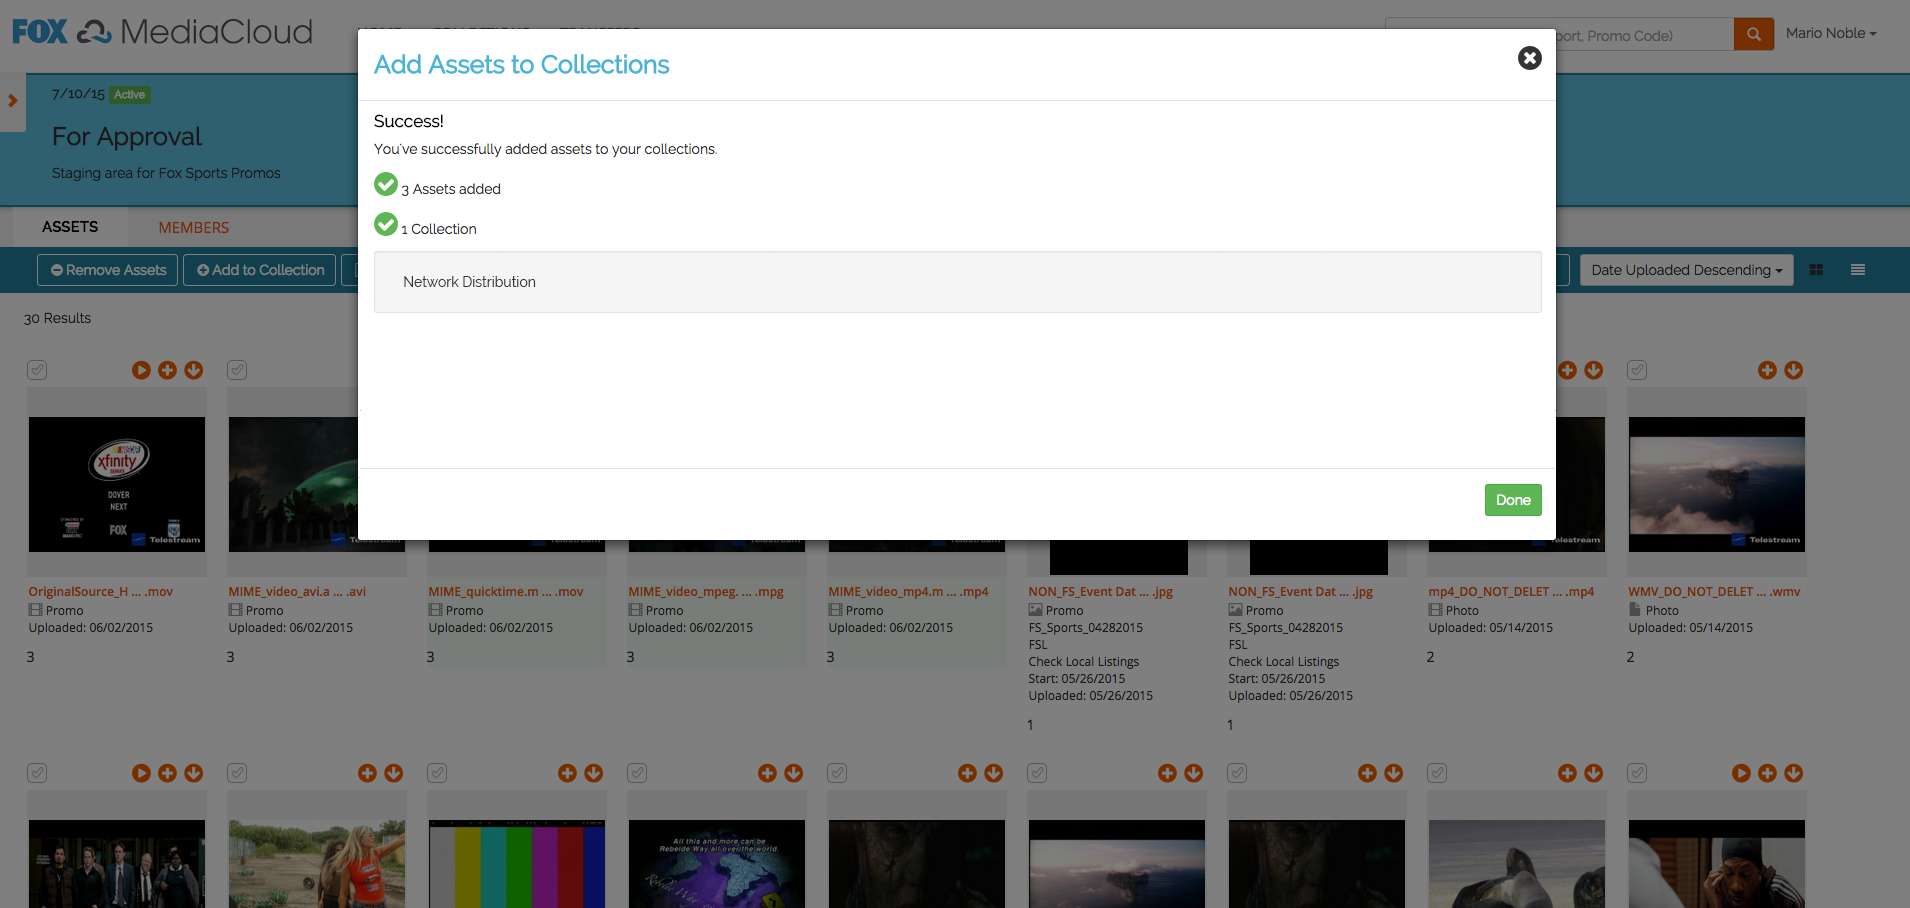Expand the left sidebar chevron arrow

point(13,101)
